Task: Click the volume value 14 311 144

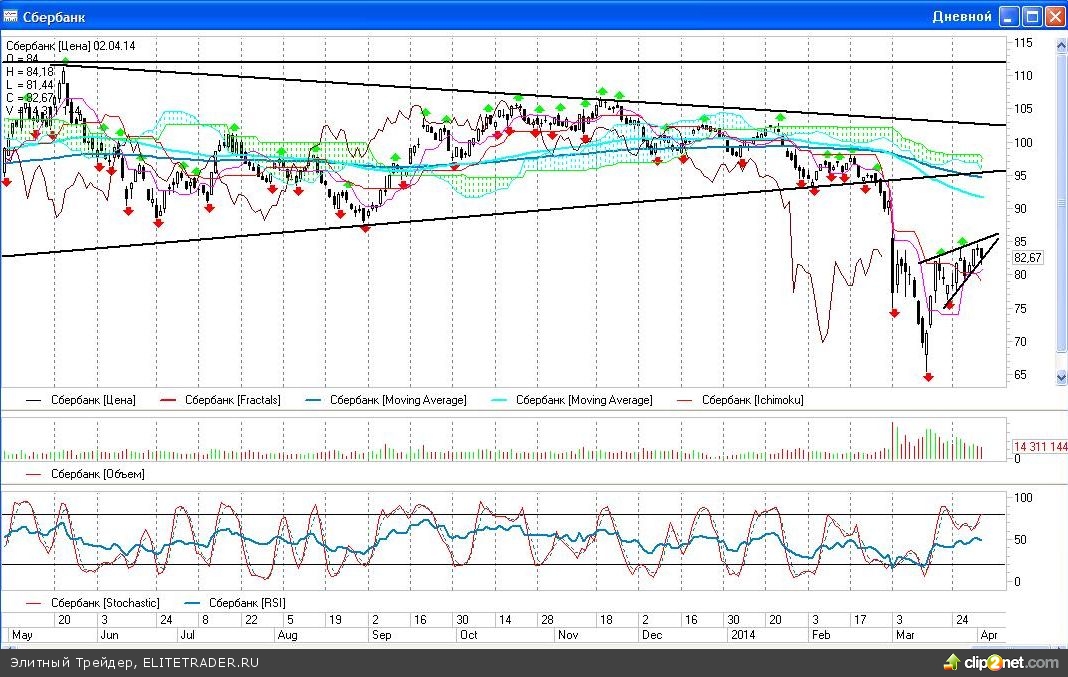Action: tap(1040, 447)
